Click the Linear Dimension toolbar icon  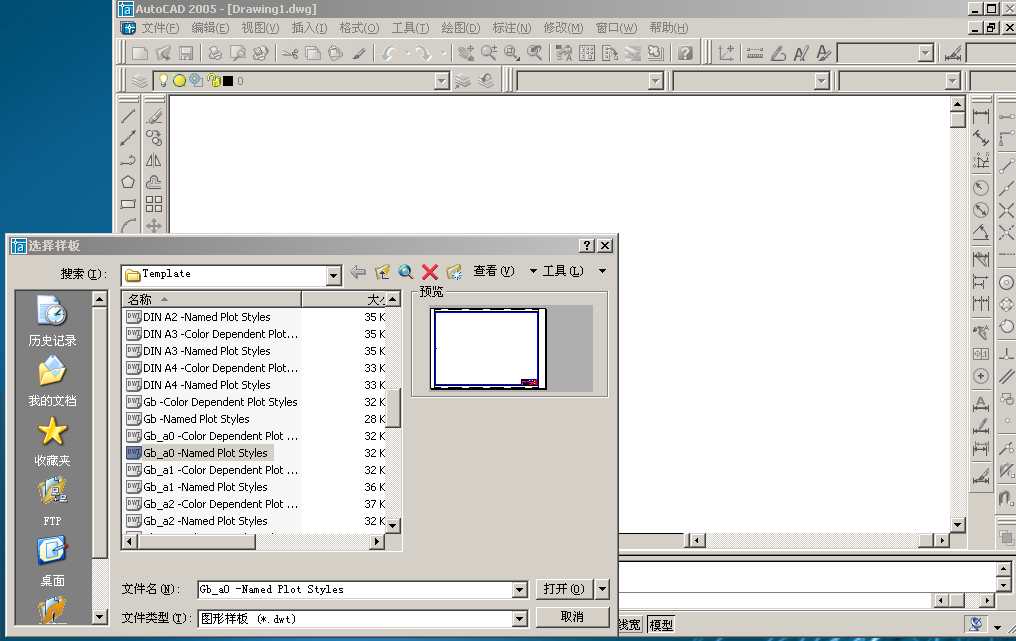point(981,117)
